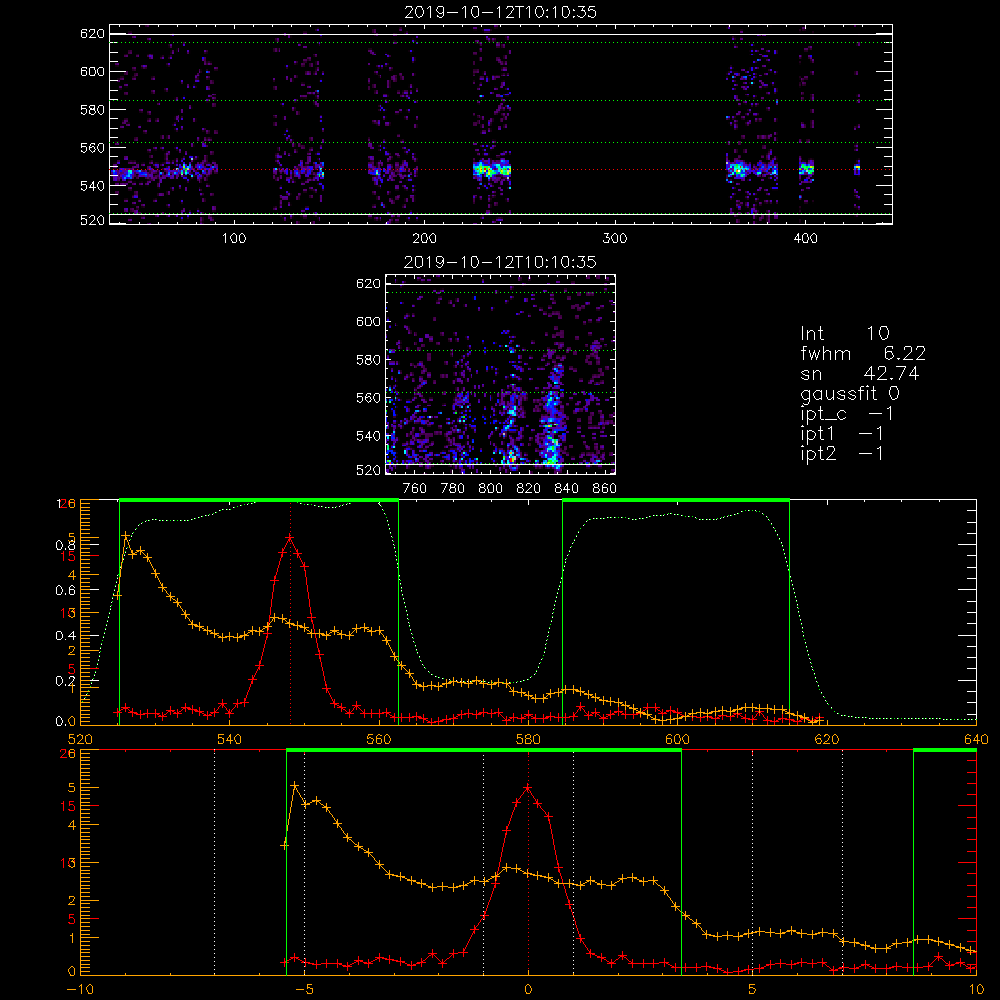Click x-axis label "200" on top spectrogram
Screen dimensions: 1000x1000
pos(425,239)
